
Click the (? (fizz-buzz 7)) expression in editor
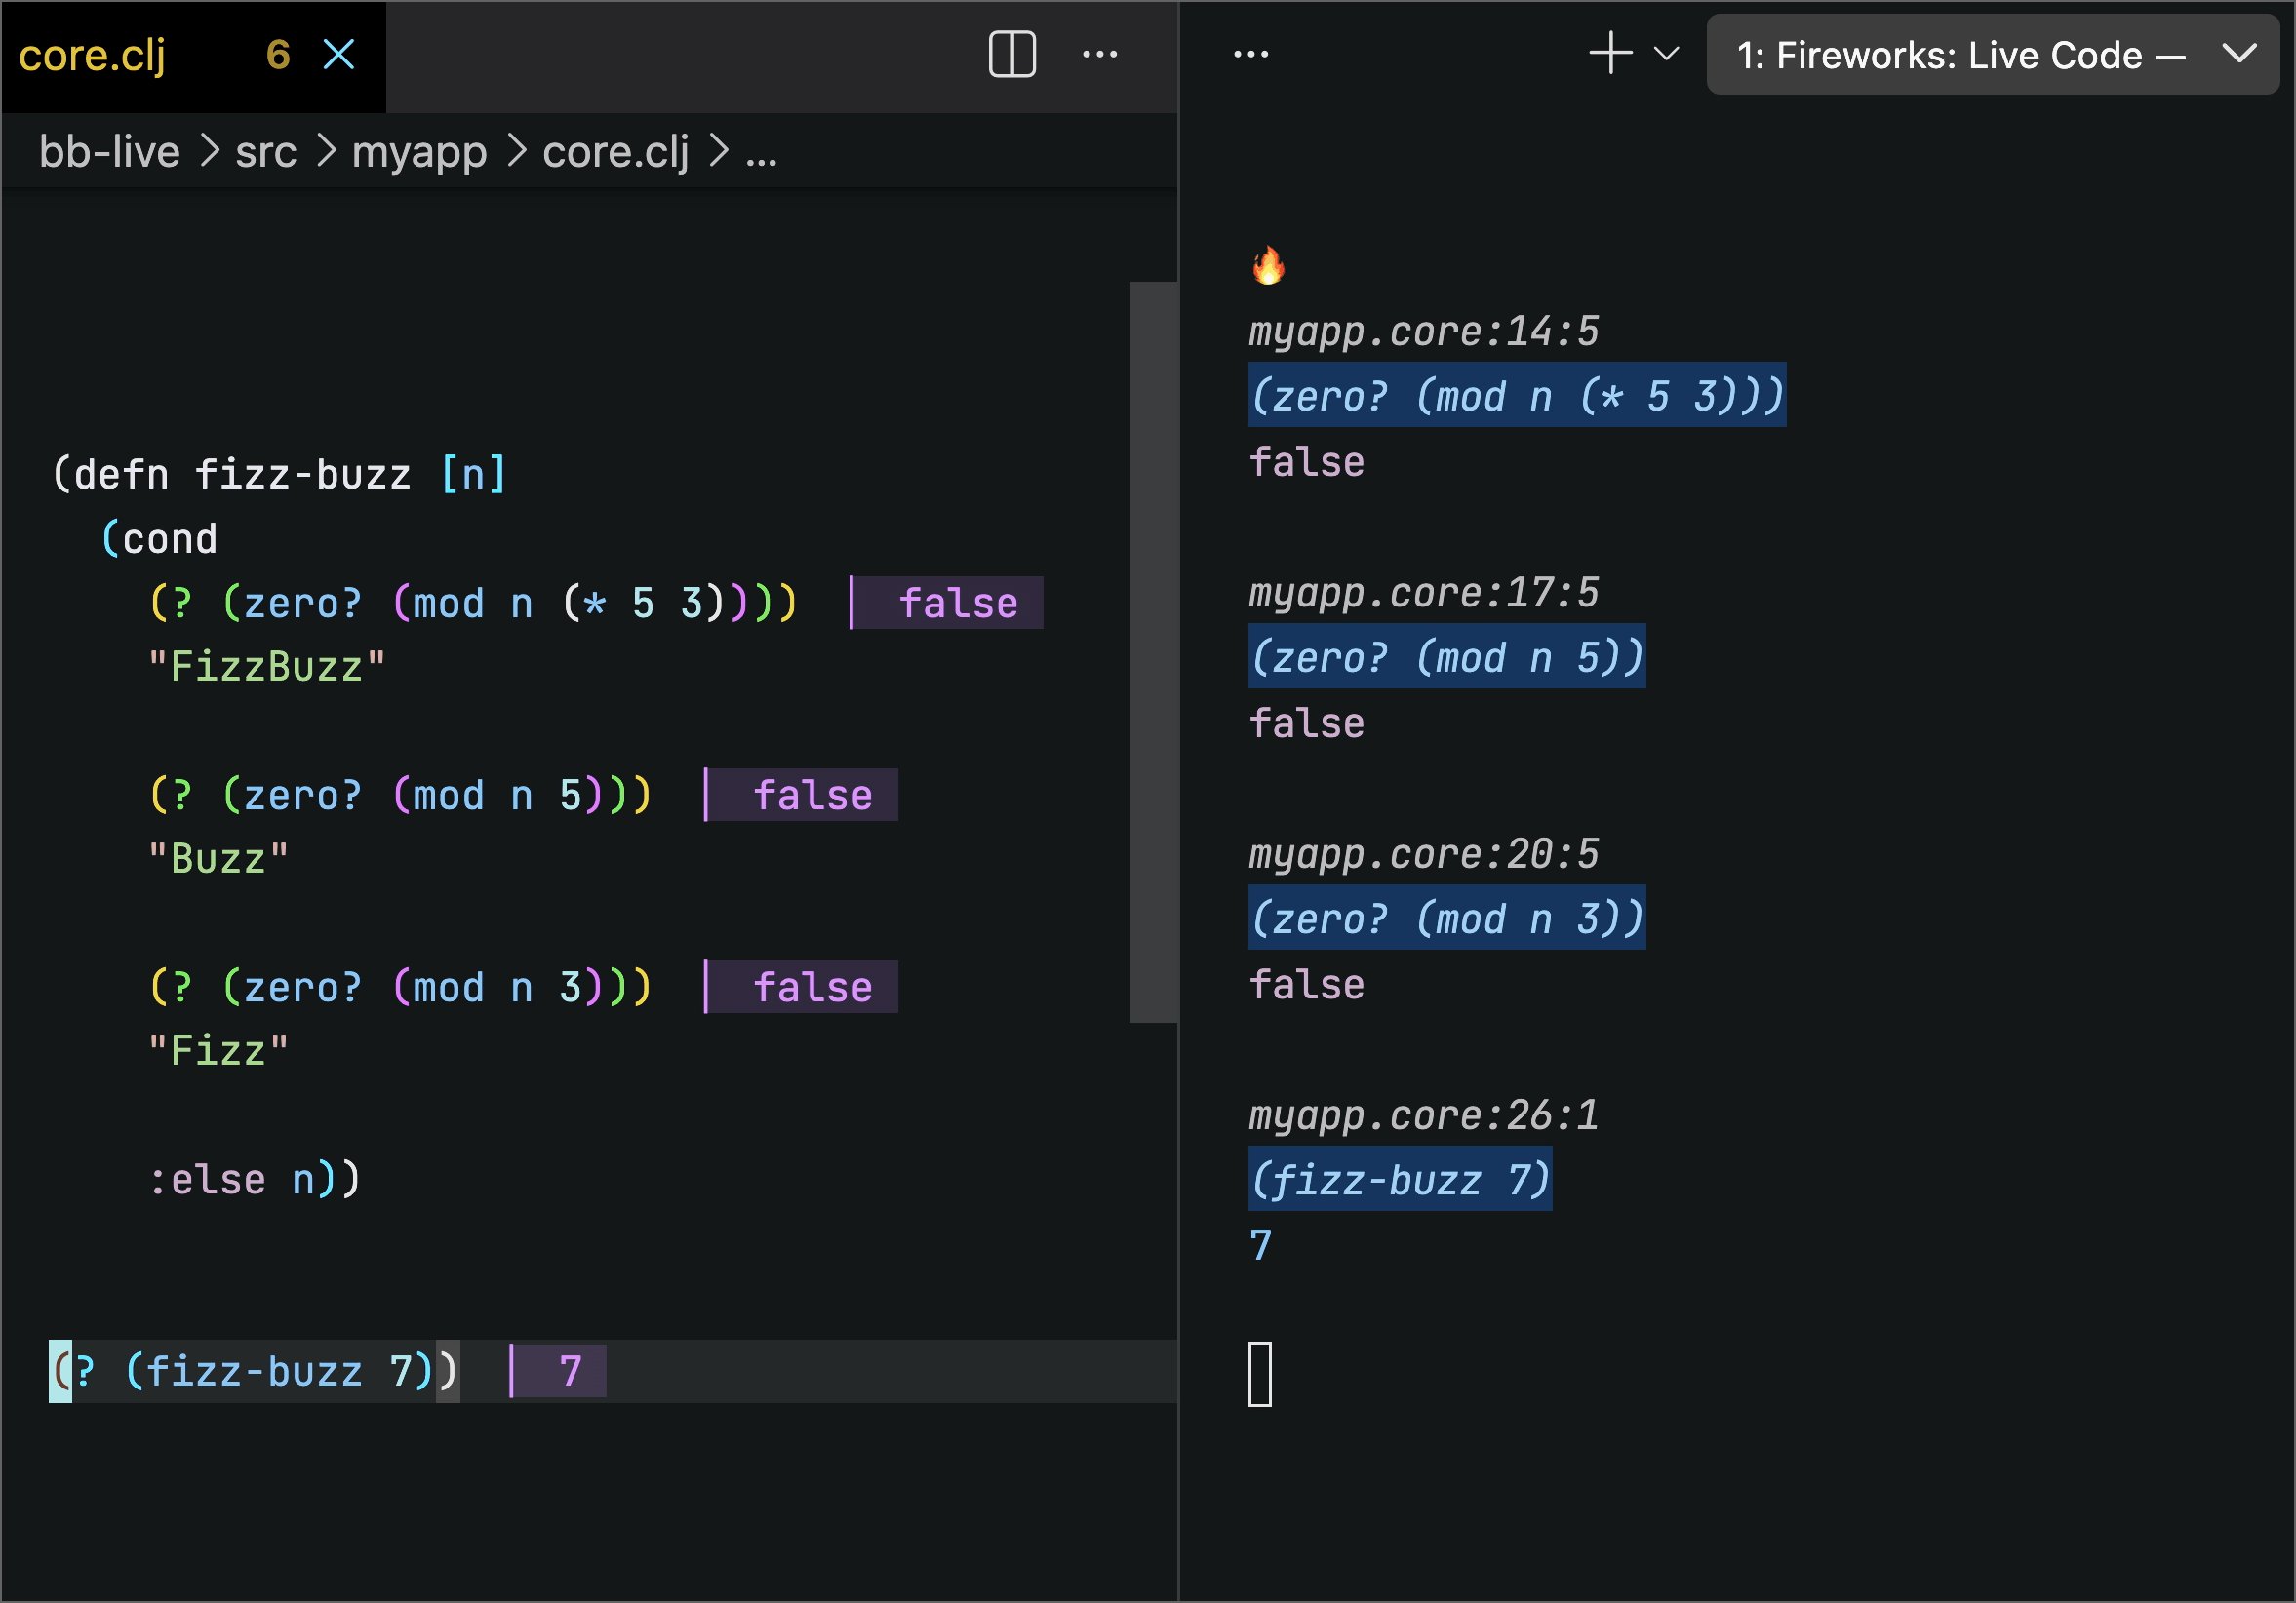(x=255, y=1371)
